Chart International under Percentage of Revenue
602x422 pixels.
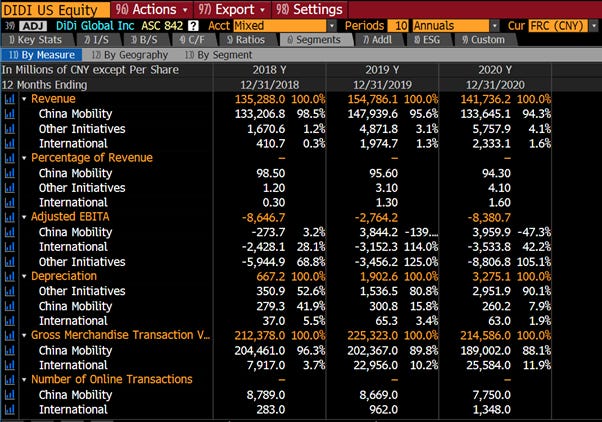click(10, 202)
